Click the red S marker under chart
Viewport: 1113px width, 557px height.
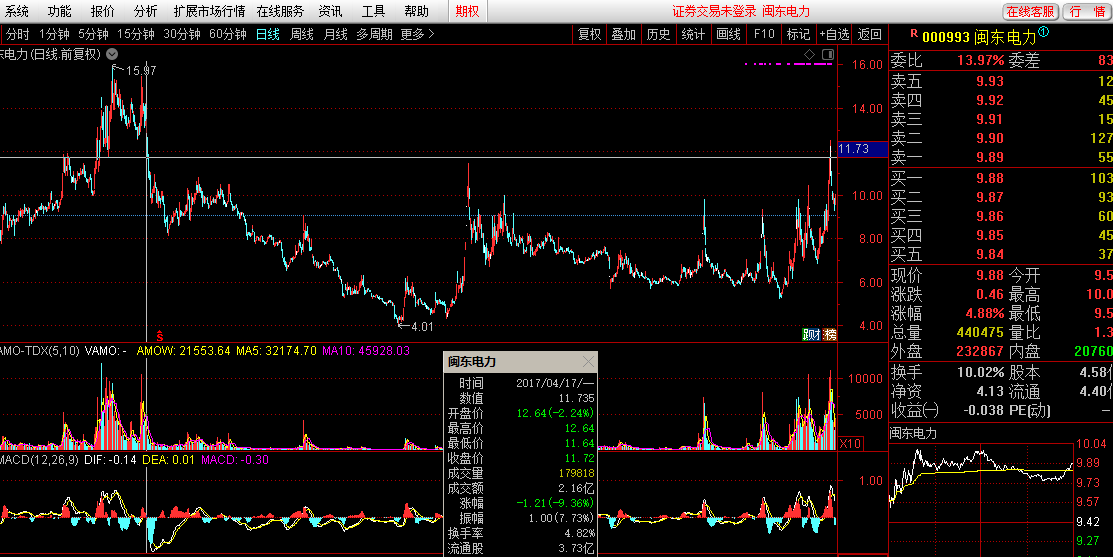click(x=160, y=336)
